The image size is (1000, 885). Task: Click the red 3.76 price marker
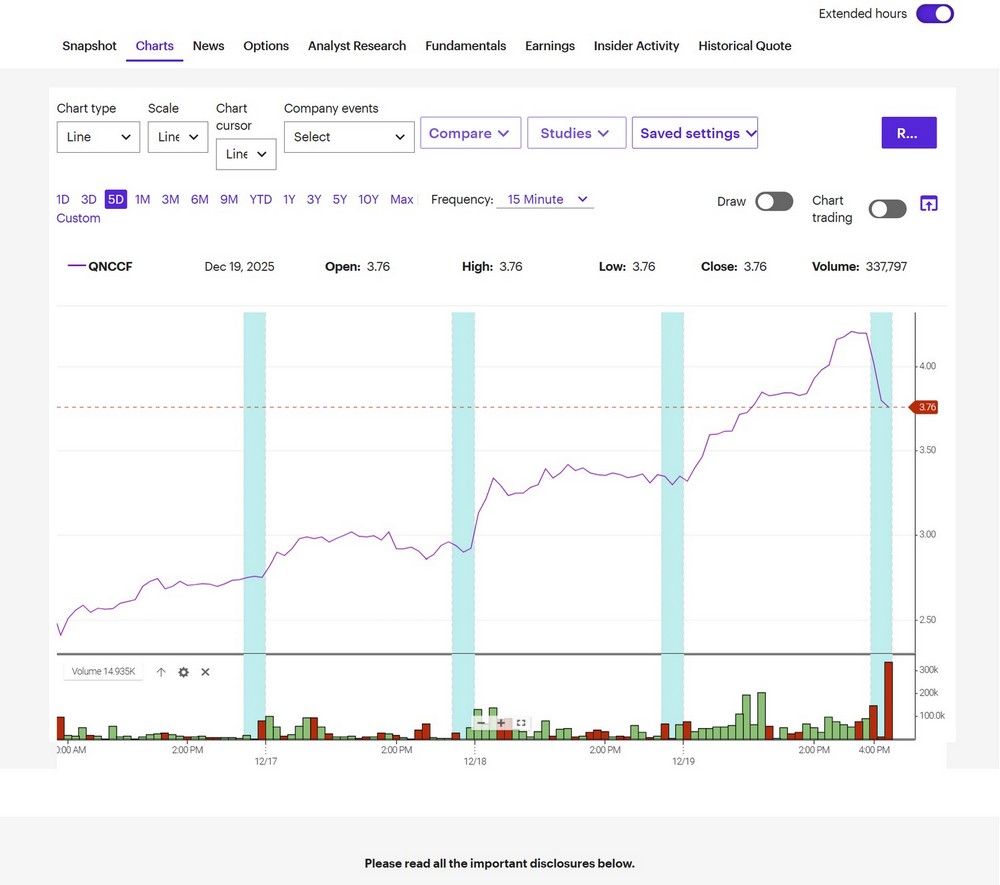[x=925, y=407]
